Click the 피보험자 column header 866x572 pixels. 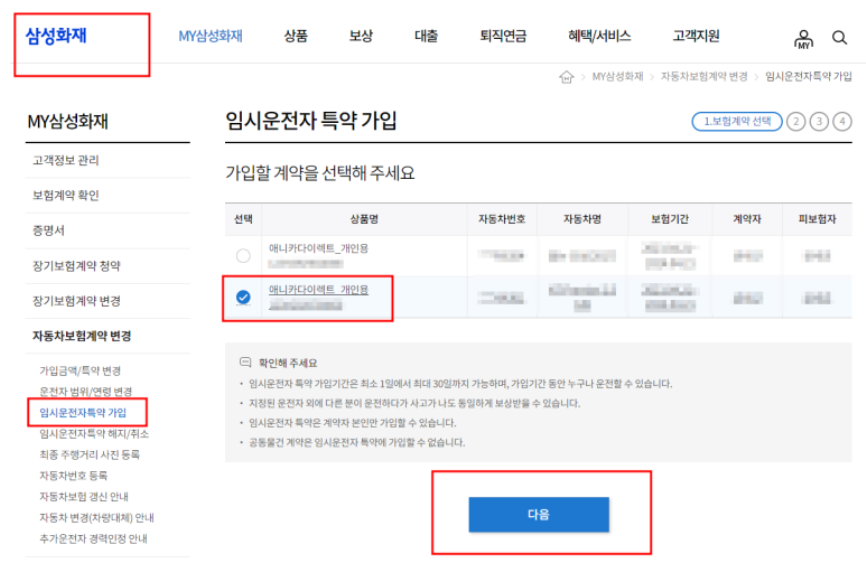coord(817,219)
